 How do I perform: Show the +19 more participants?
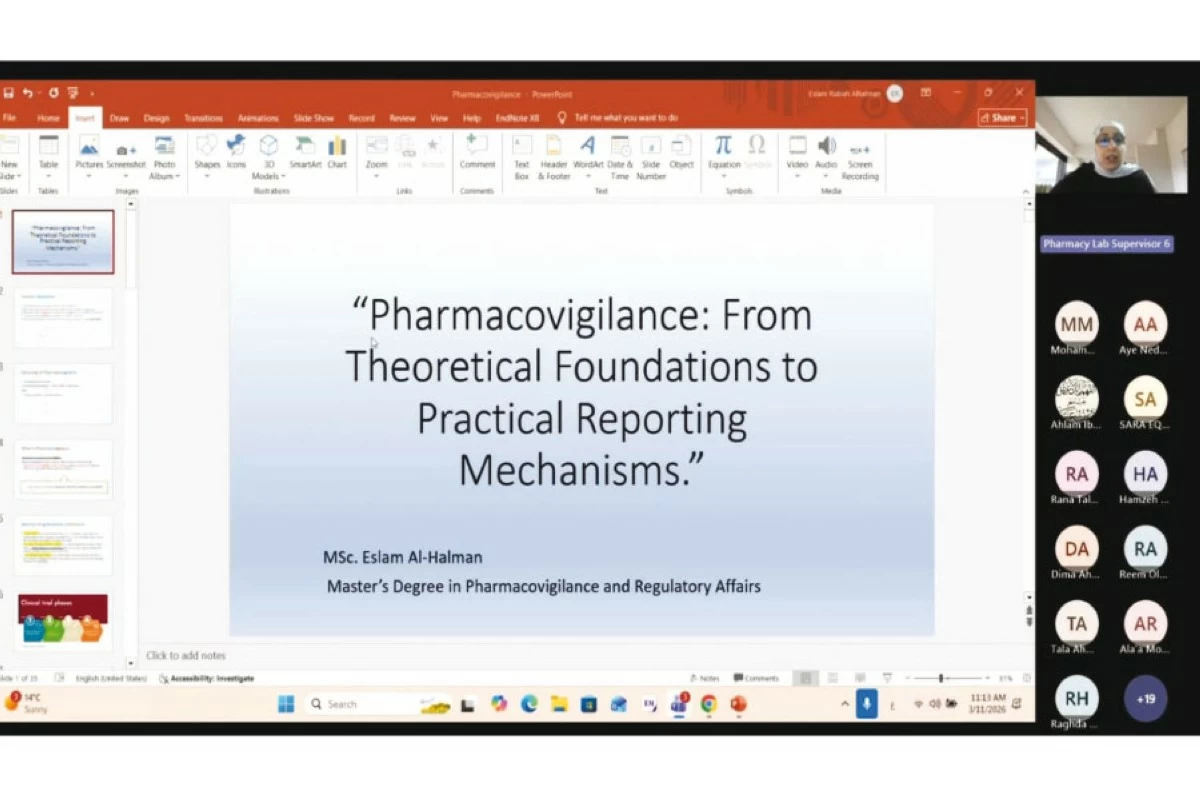pos(1145,699)
